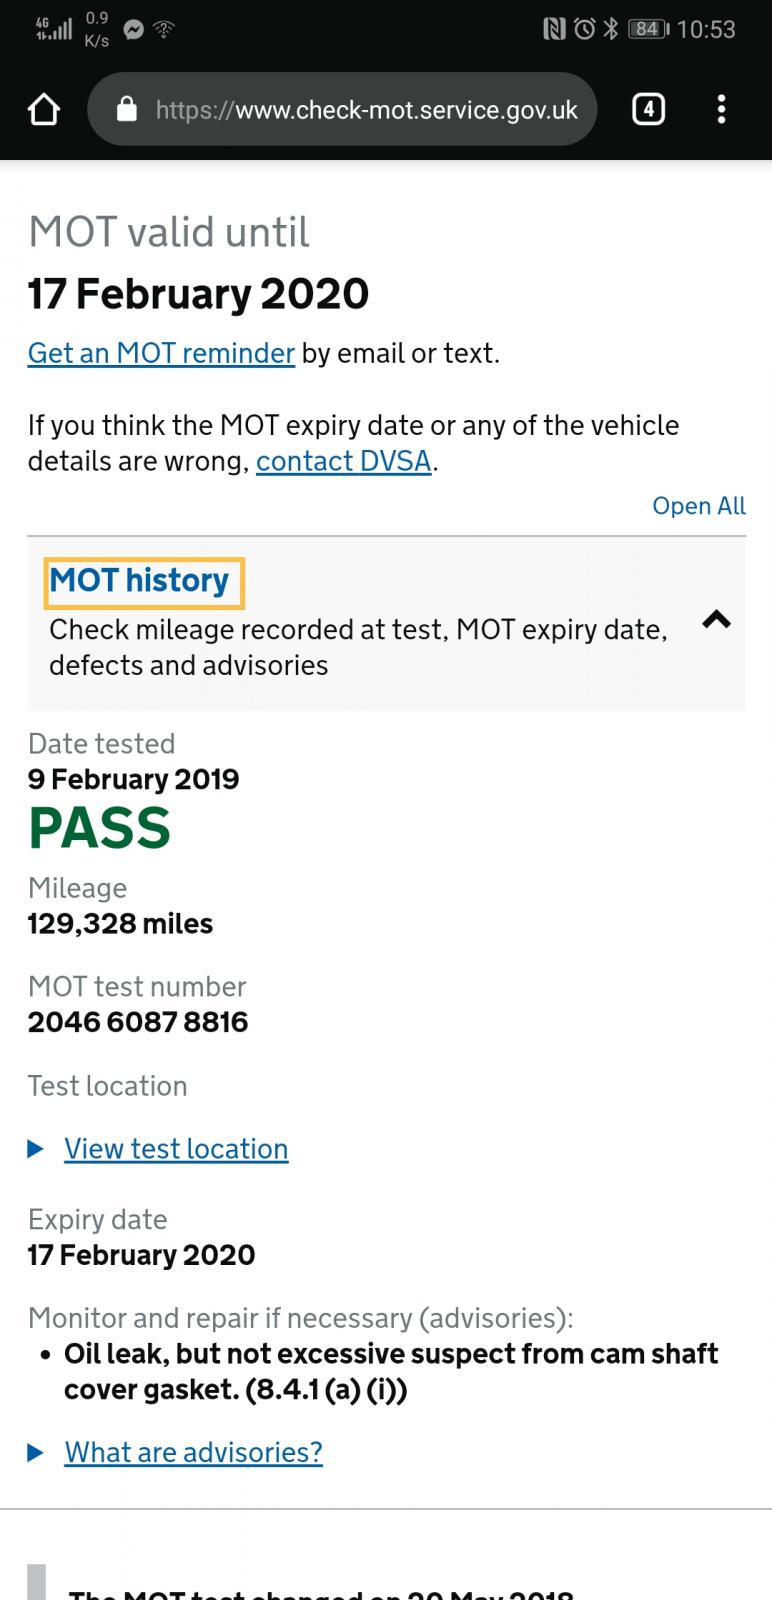772x1600 pixels.
Task: Expand the What are advisories? disclosure
Action: point(193,1452)
